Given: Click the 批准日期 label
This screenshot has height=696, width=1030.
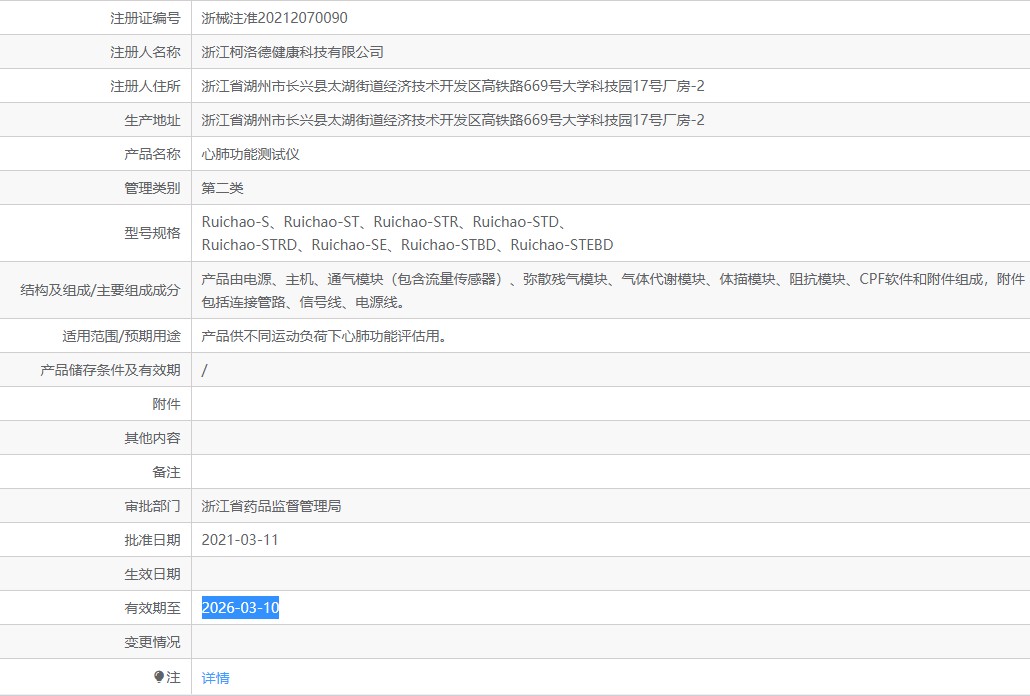Looking at the screenshot, I should click(152, 540).
